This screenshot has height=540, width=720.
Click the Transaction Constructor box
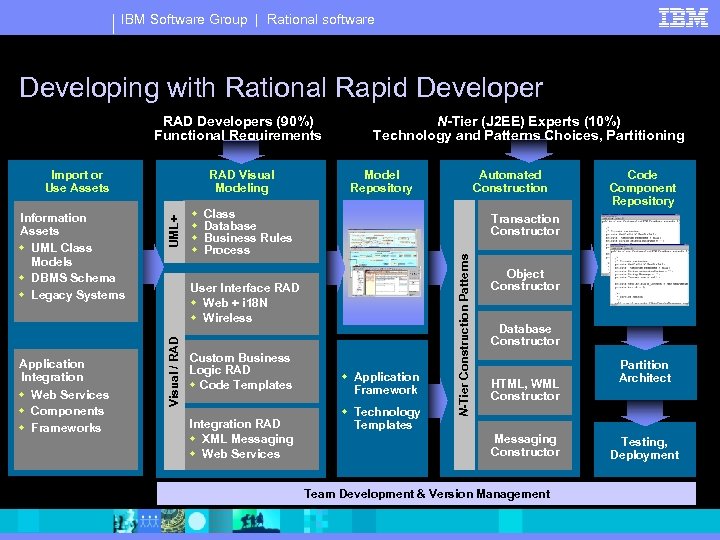[x=525, y=225]
